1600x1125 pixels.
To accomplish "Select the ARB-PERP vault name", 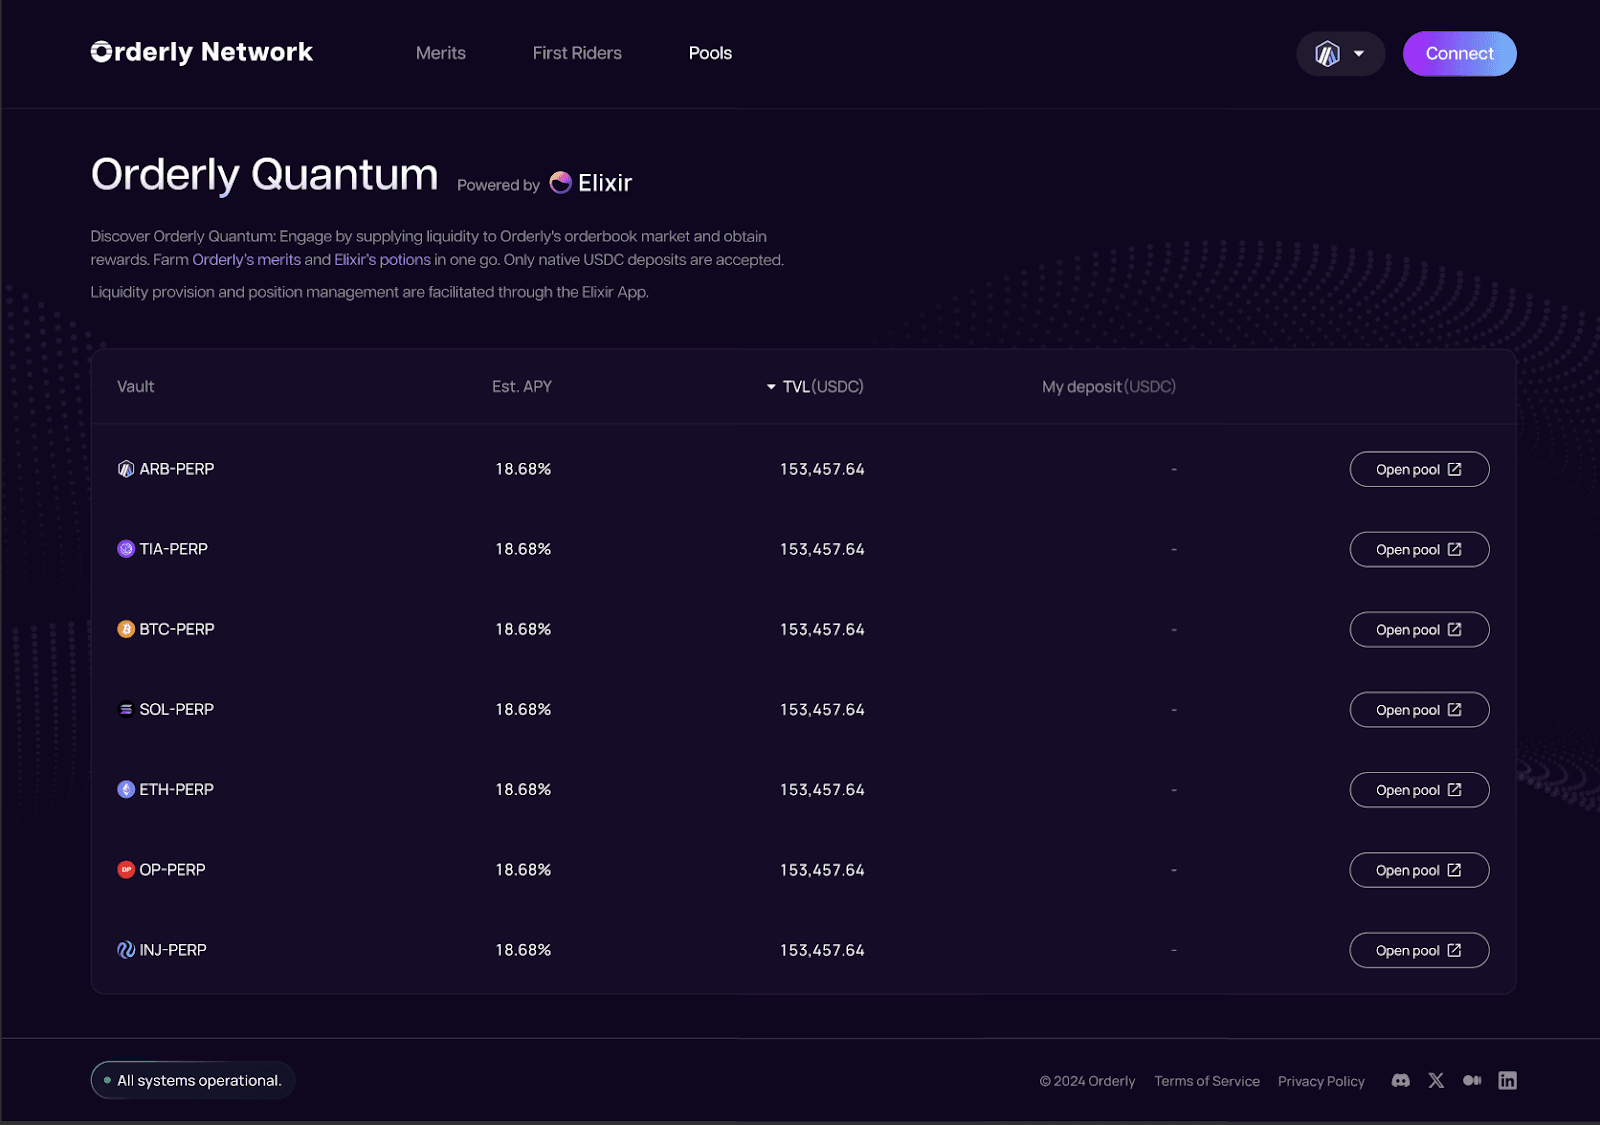I will tap(177, 469).
